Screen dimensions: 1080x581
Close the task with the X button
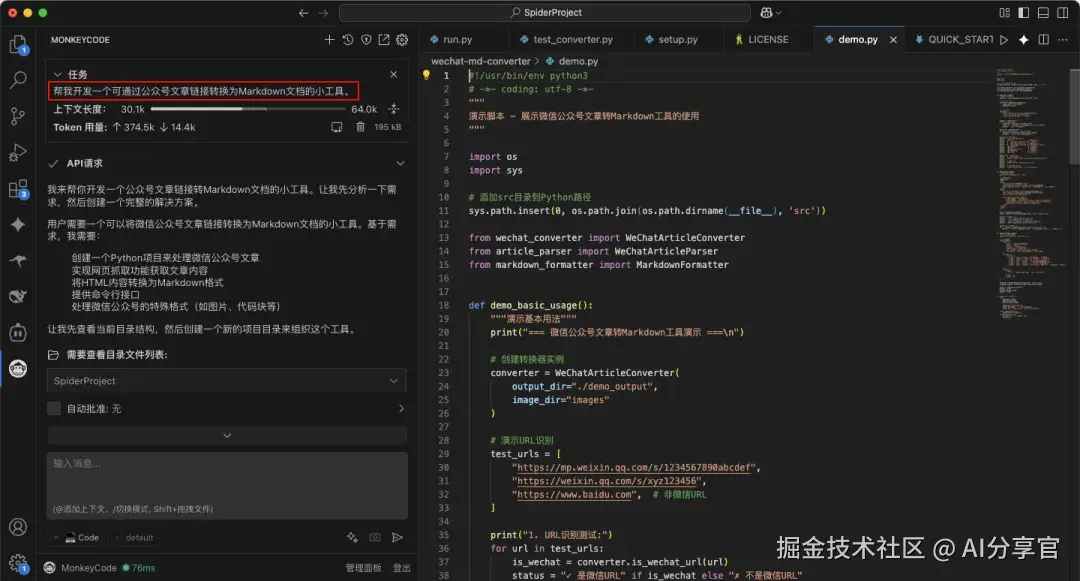393,74
